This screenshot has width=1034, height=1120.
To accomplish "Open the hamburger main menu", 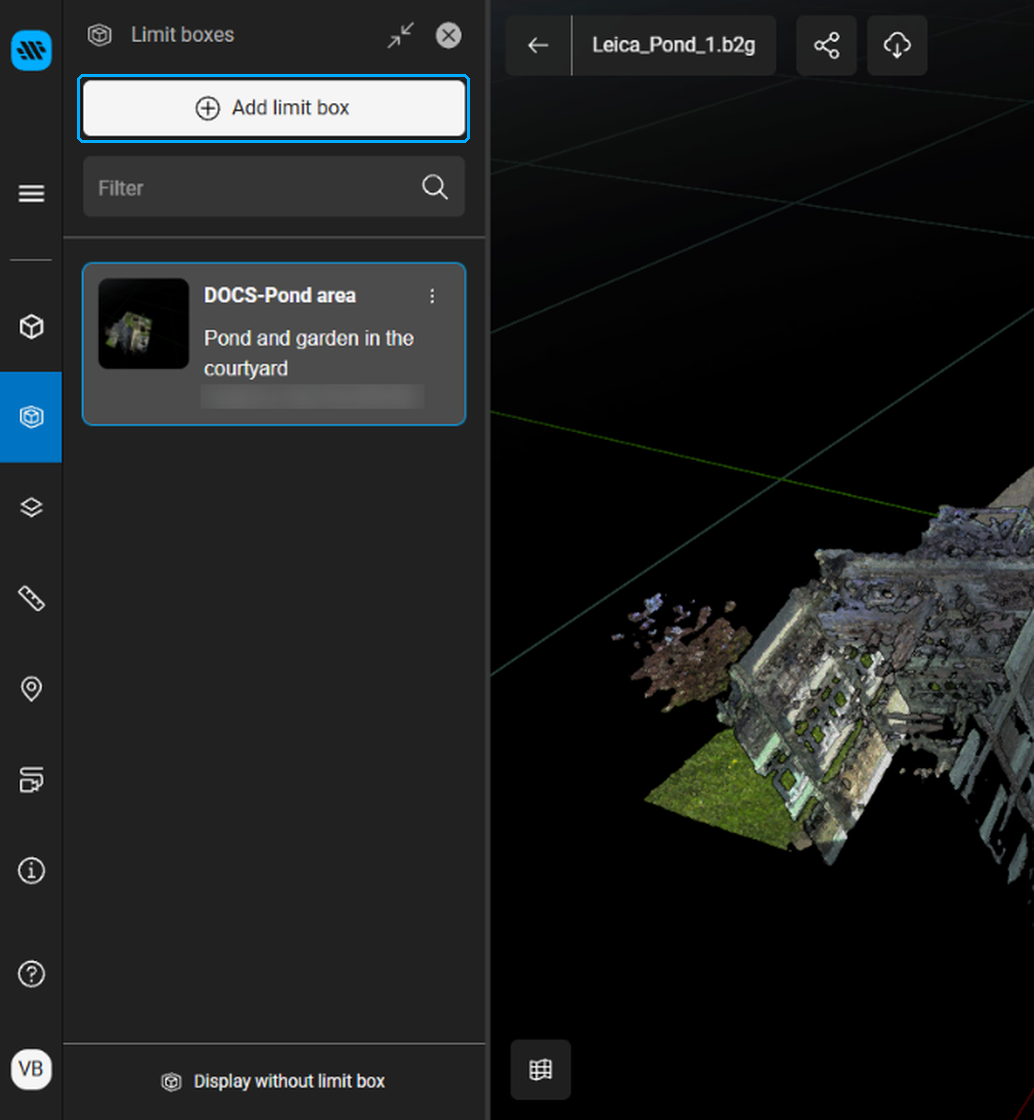I will (x=31, y=194).
